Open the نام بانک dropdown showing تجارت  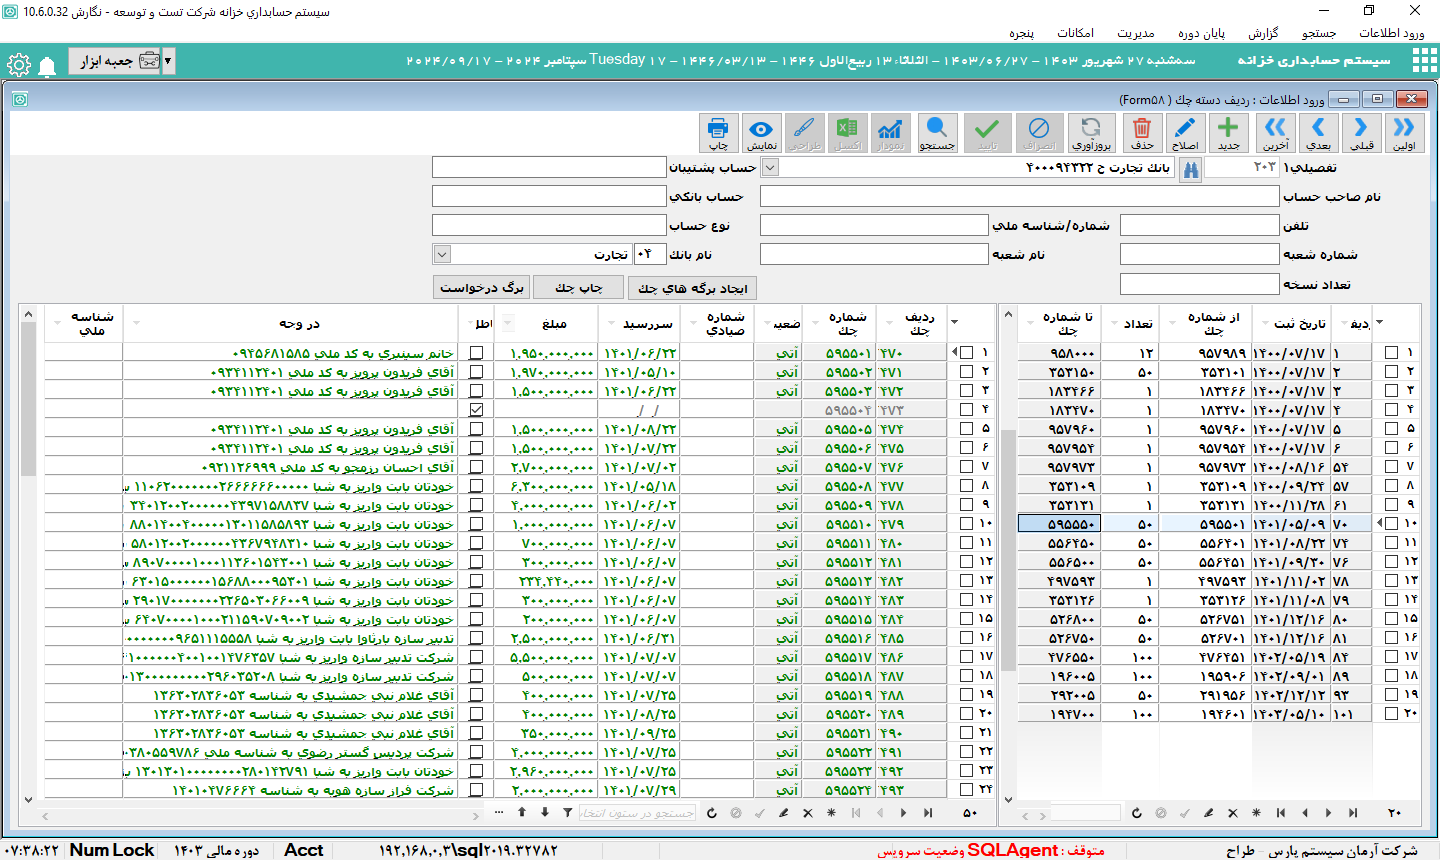[x=442, y=255]
